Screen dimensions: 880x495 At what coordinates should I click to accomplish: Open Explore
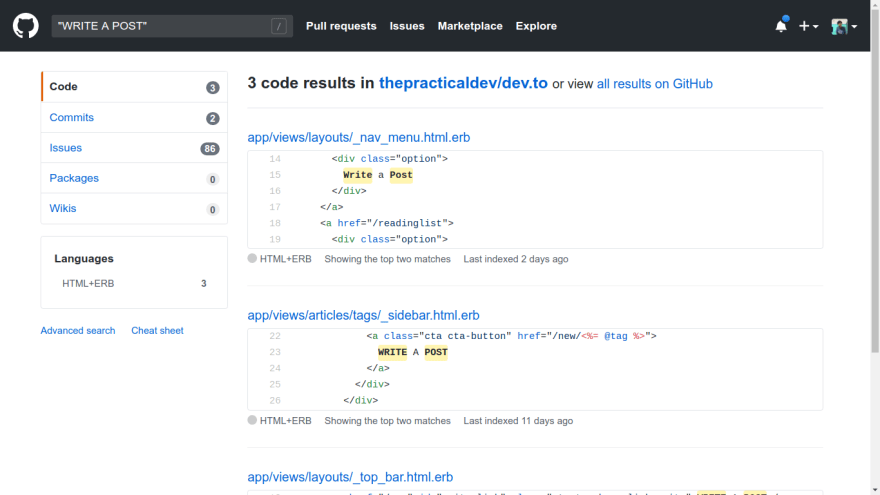[536, 26]
